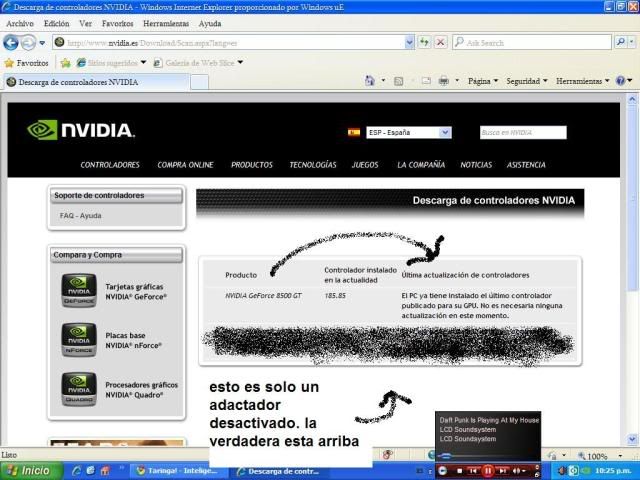
Task: Open the search provider dropdown arrow
Action: click(x=632, y=42)
